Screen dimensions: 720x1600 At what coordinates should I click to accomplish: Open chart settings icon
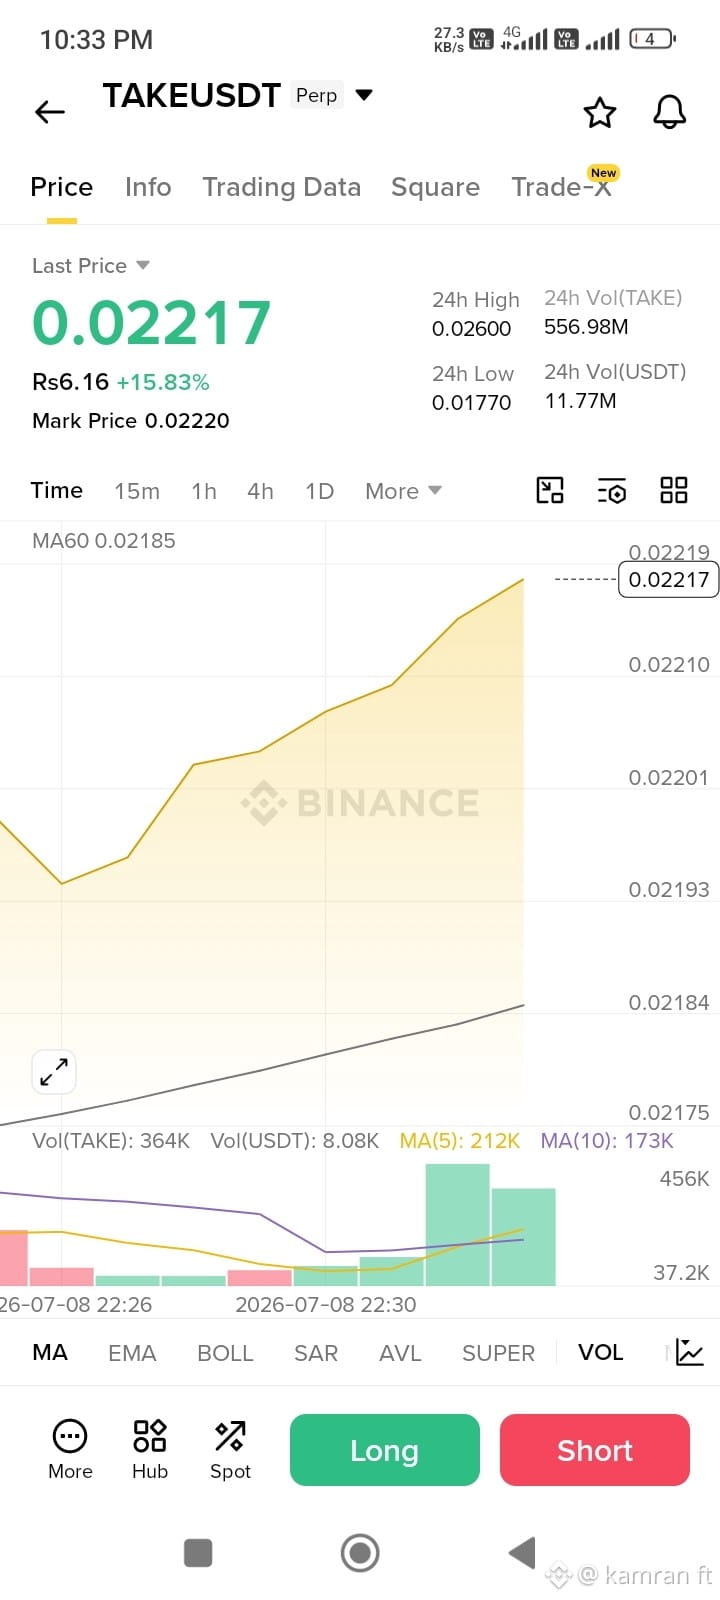click(612, 490)
